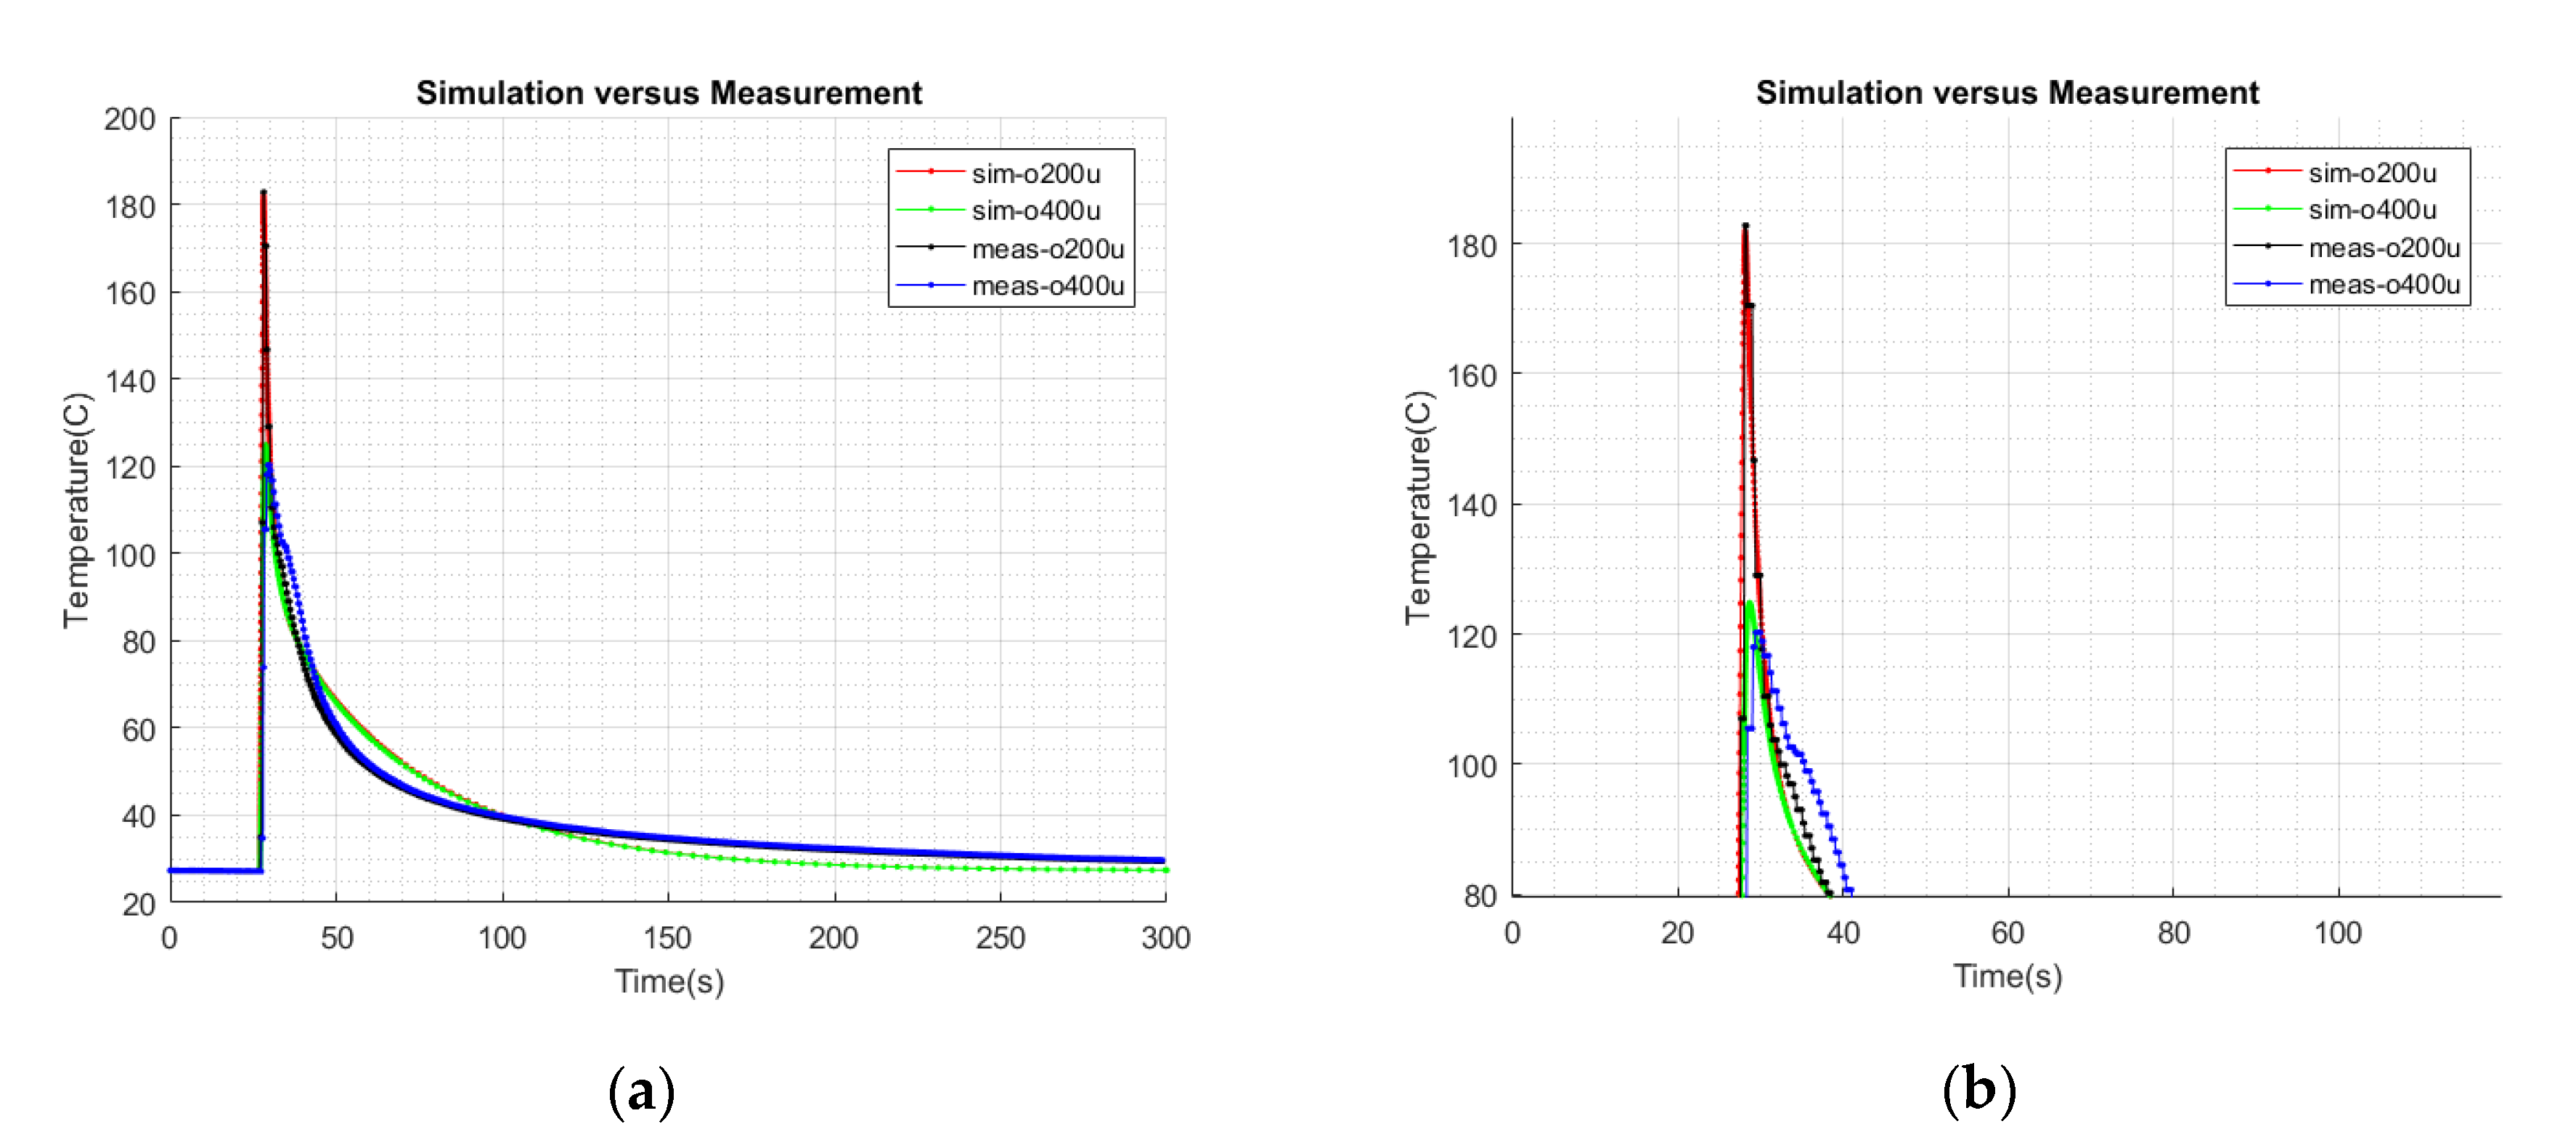Click the 183-degree peak of plot (a)
The width and height of the screenshot is (2576, 1145).
click(x=263, y=192)
